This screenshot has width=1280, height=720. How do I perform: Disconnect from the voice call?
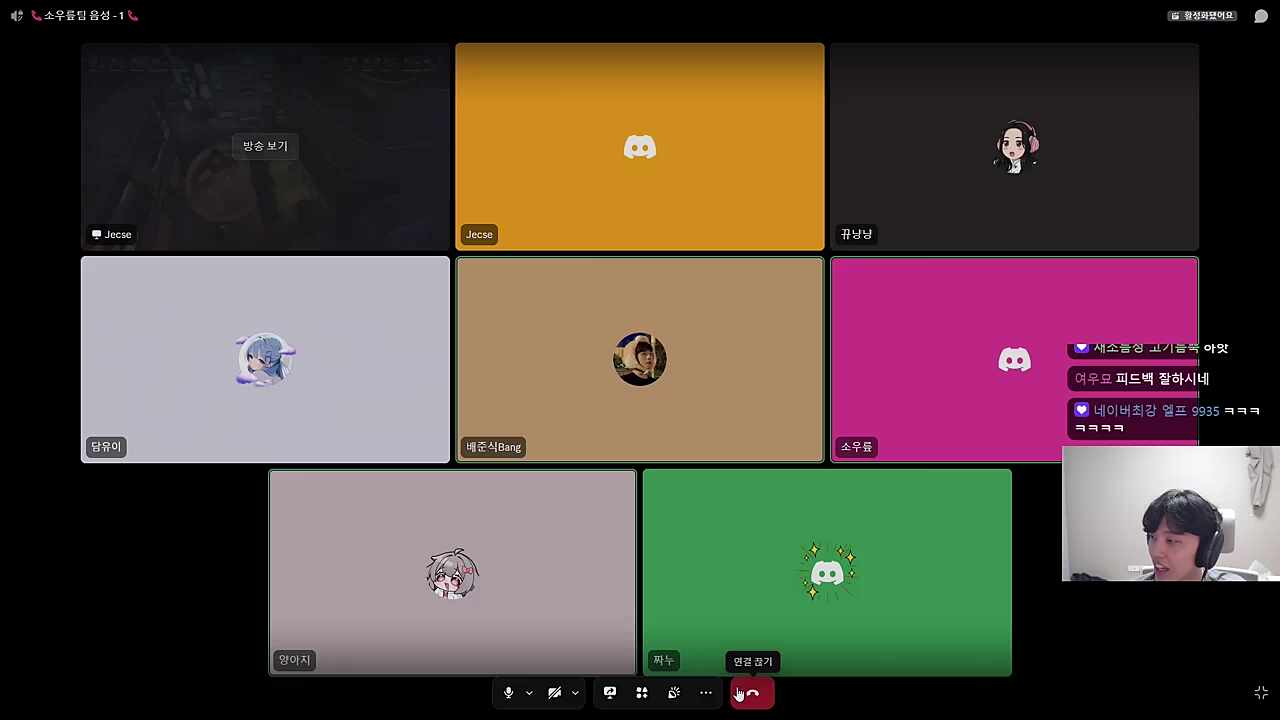click(x=753, y=693)
